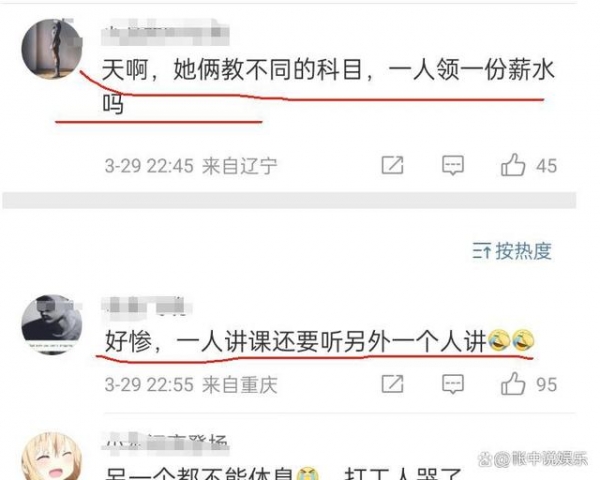Reply to the Chongqing comment via comment icon
This screenshot has height=480, width=600.
tap(453, 384)
